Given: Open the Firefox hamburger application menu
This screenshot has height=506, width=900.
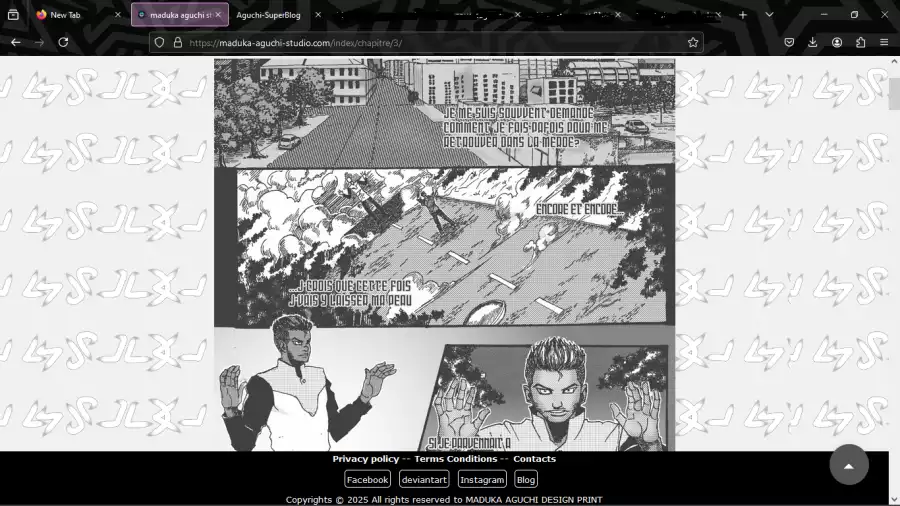Looking at the screenshot, I should click(884, 43).
